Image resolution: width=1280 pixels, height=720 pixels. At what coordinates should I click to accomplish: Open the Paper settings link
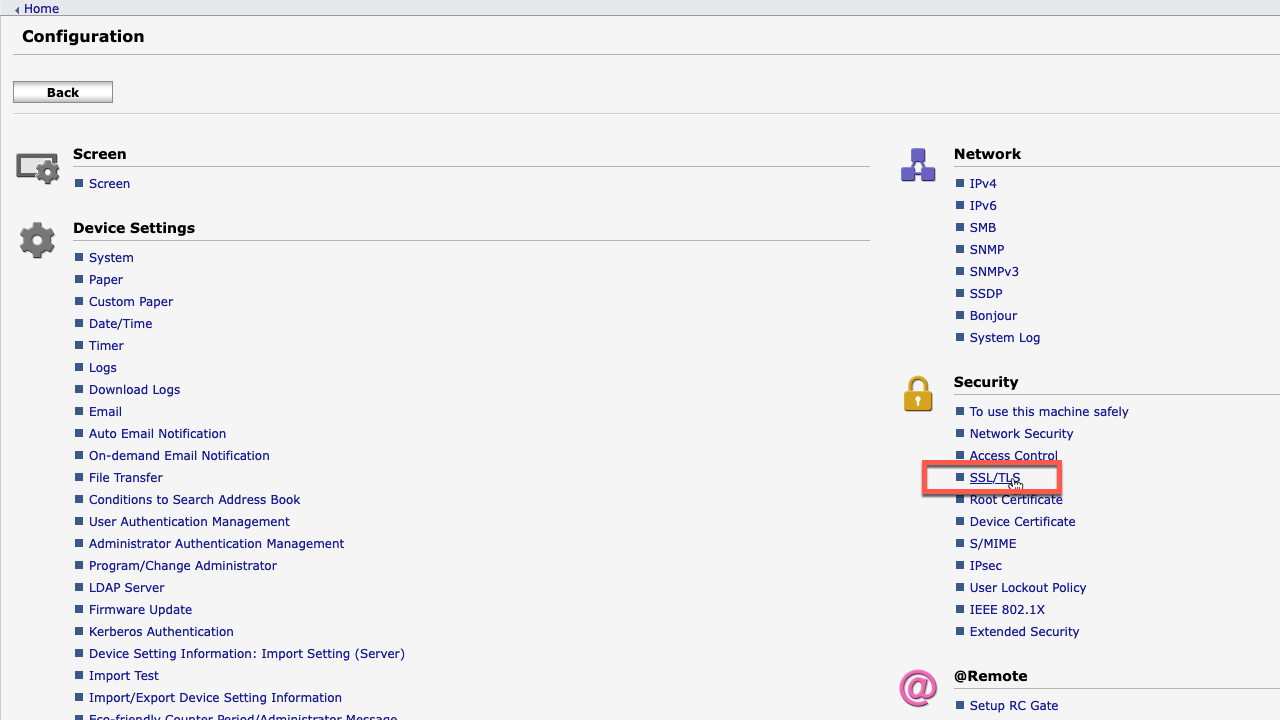coord(106,280)
